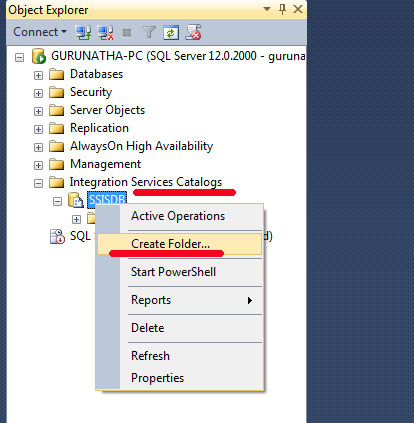Click the Disconnect server icon

point(105,33)
